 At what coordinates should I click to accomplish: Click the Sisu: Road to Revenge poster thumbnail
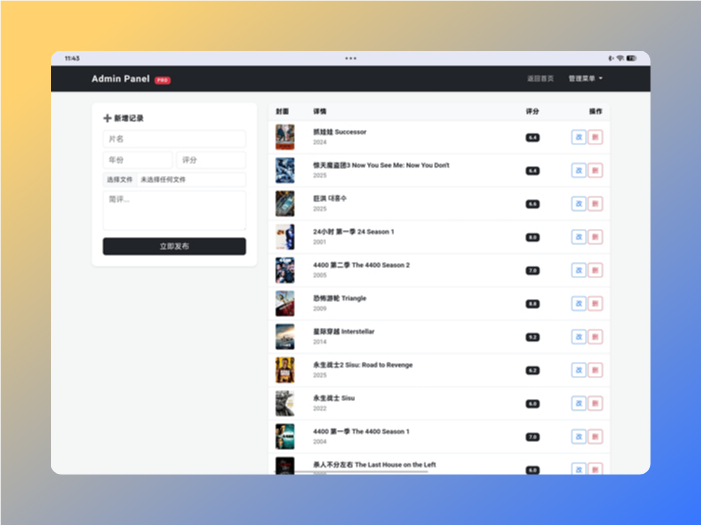[285, 370]
